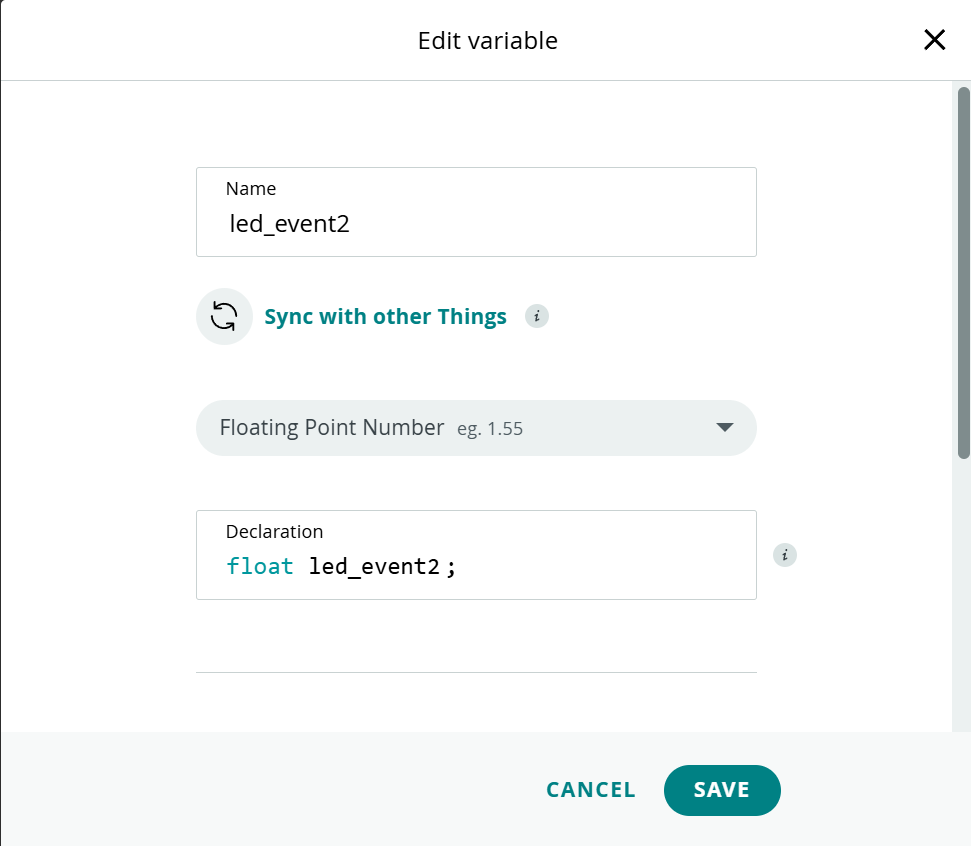971x846 pixels.
Task: Open info icon beside Sync with other Things
Action: [x=537, y=317]
